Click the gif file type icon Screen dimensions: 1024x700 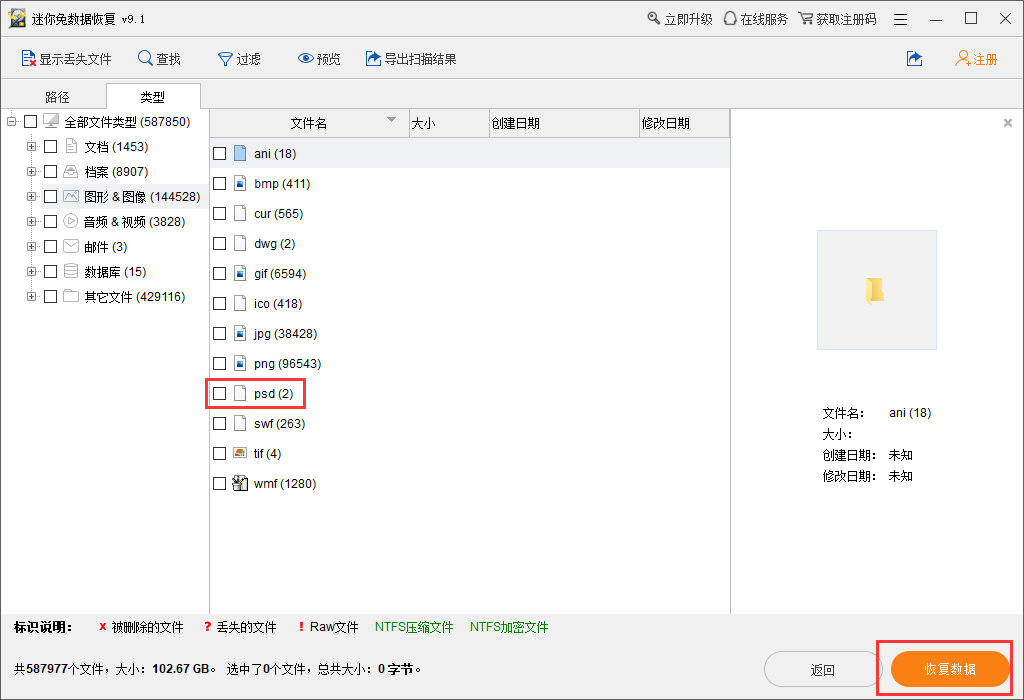[x=240, y=274]
